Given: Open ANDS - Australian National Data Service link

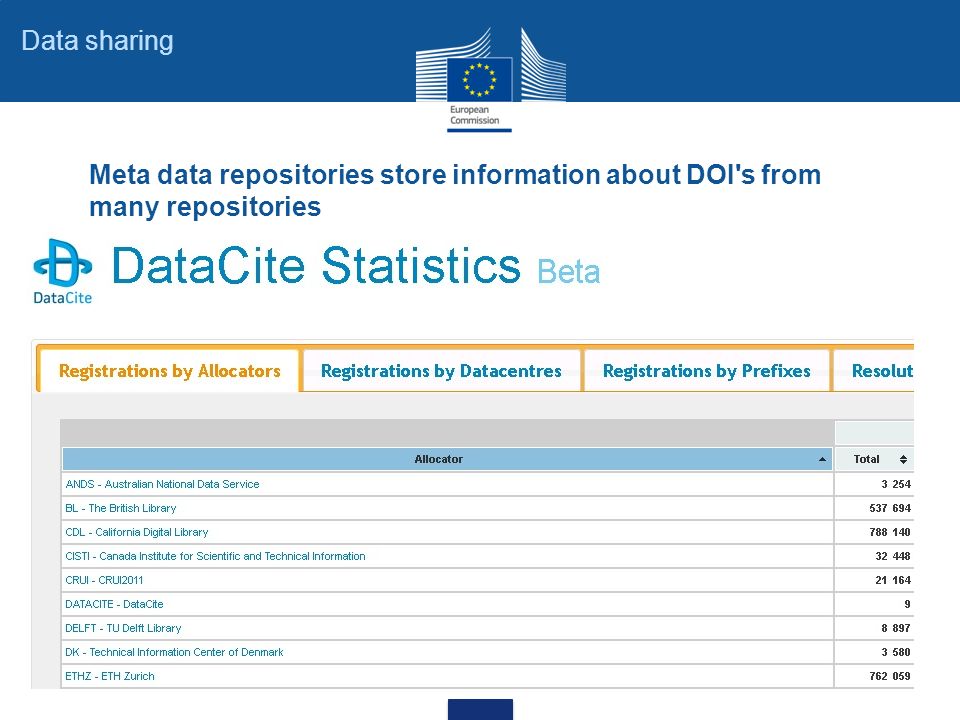Looking at the screenshot, I should click(162, 484).
